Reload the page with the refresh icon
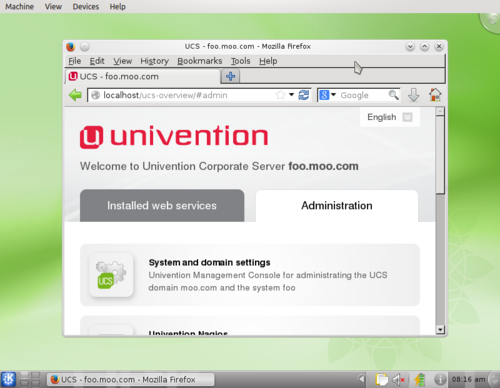500x388 pixels. coord(303,95)
